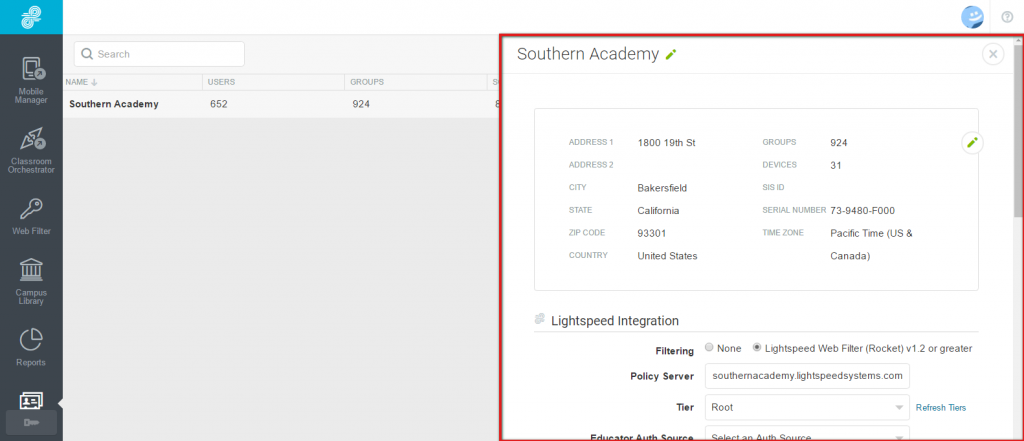
Task: Select the ID card icon in sidebar
Action: point(31,400)
